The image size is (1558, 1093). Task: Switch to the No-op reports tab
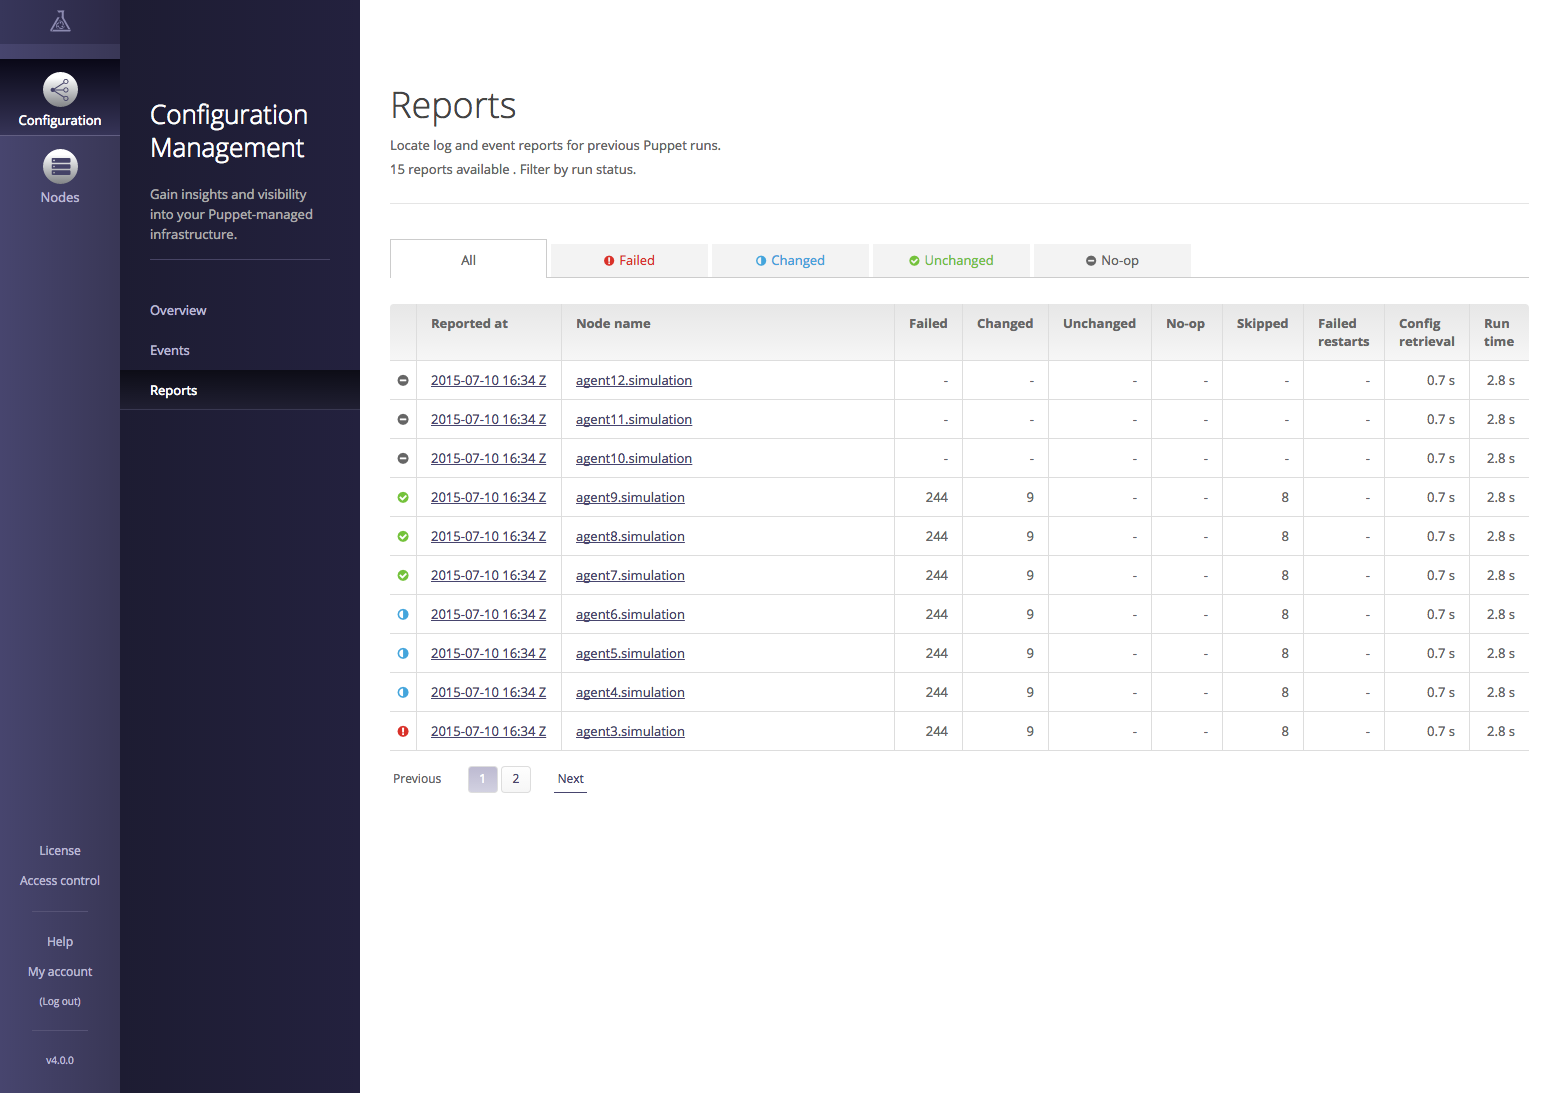pyautogui.click(x=1112, y=260)
